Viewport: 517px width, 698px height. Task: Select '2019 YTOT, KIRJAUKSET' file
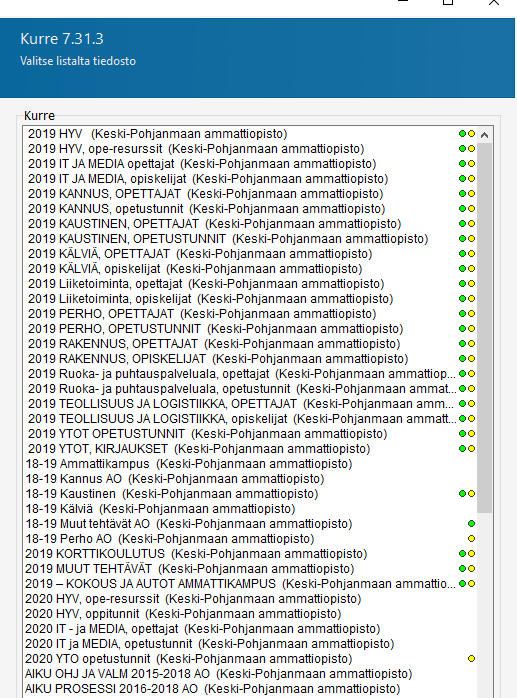(250, 448)
